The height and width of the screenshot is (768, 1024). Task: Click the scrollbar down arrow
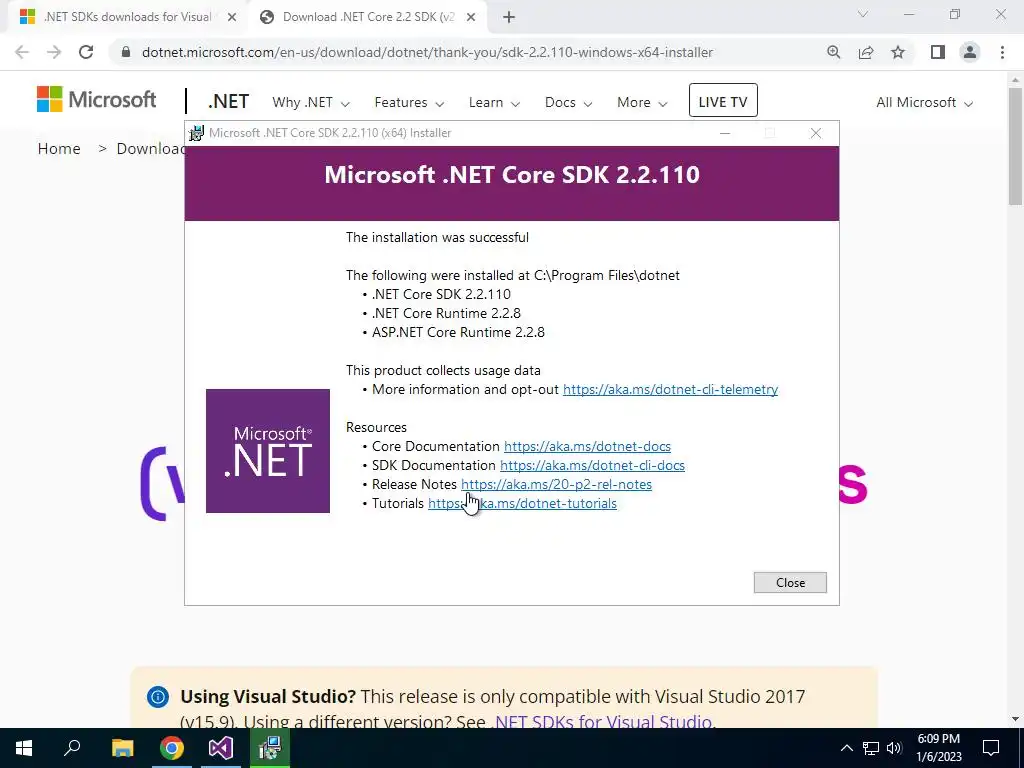(1015, 718)
